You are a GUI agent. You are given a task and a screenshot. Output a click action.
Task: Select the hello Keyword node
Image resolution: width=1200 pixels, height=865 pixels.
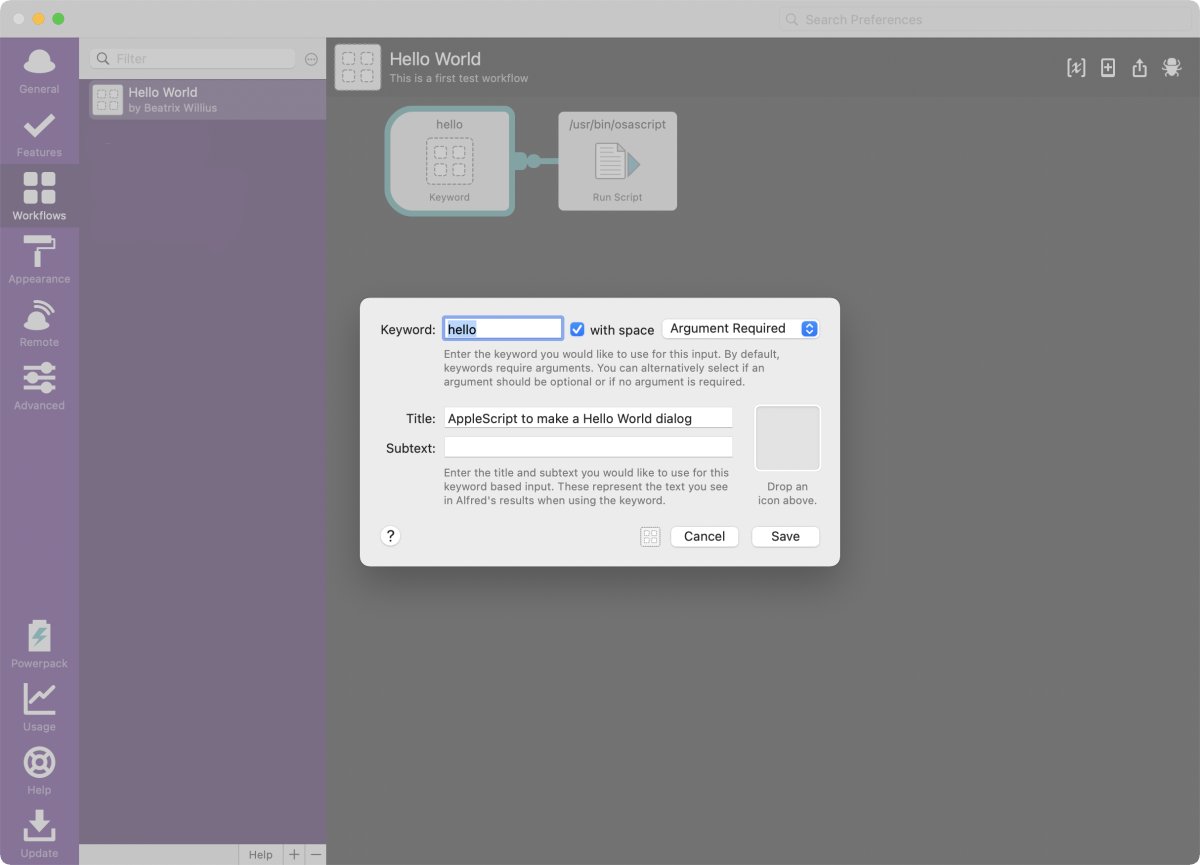pyautogui.click(x=450, y=161)
